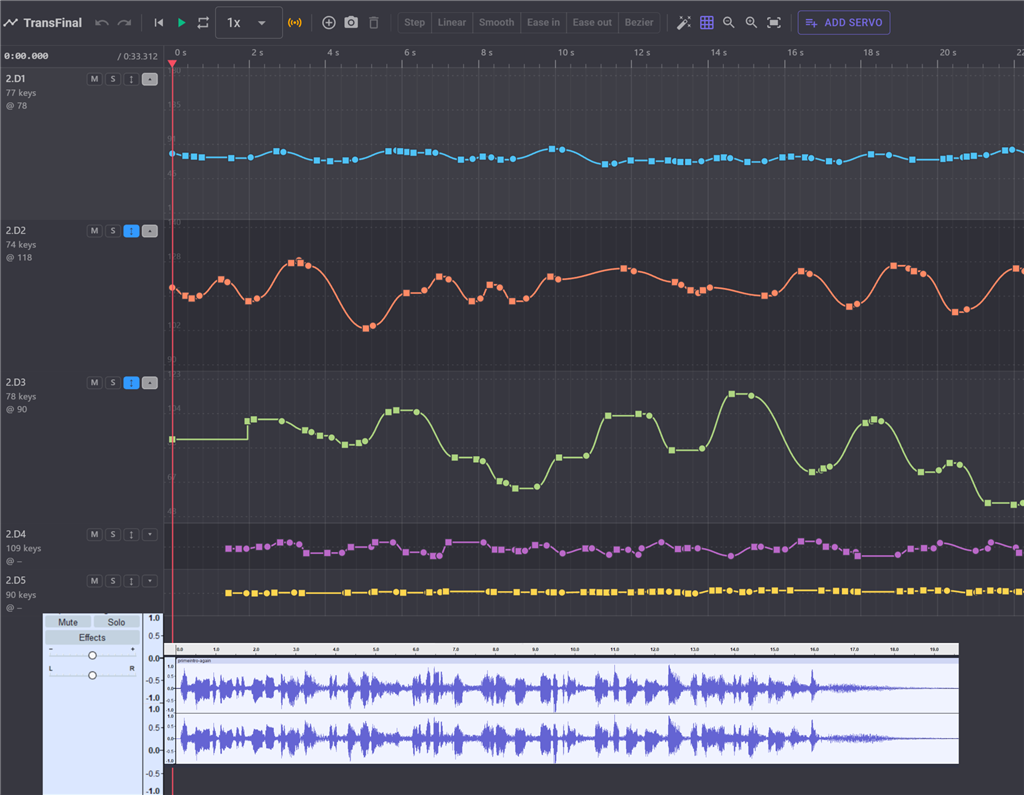
Task: Mute track 2.D4 with M button
Action: [x=95, y=534]
